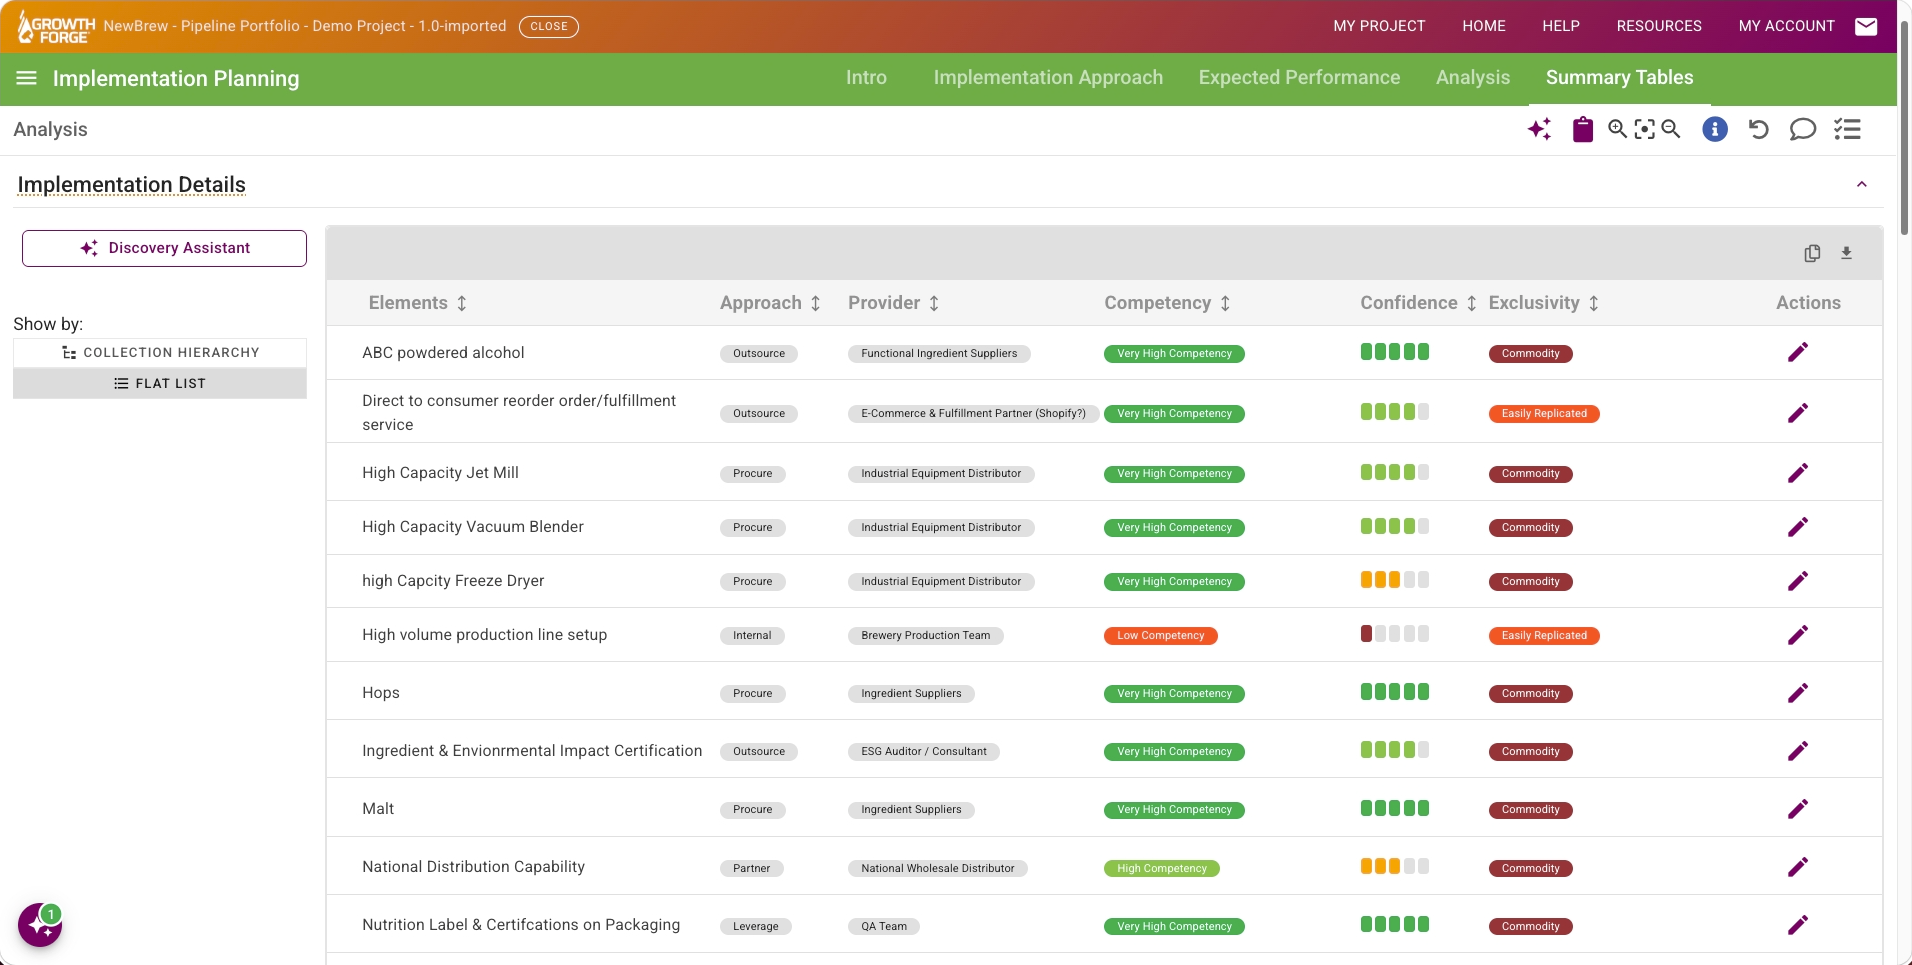Click the AI sparkle icon in Analysis toolbar
1912x965 pixels.
(1540, 129)
